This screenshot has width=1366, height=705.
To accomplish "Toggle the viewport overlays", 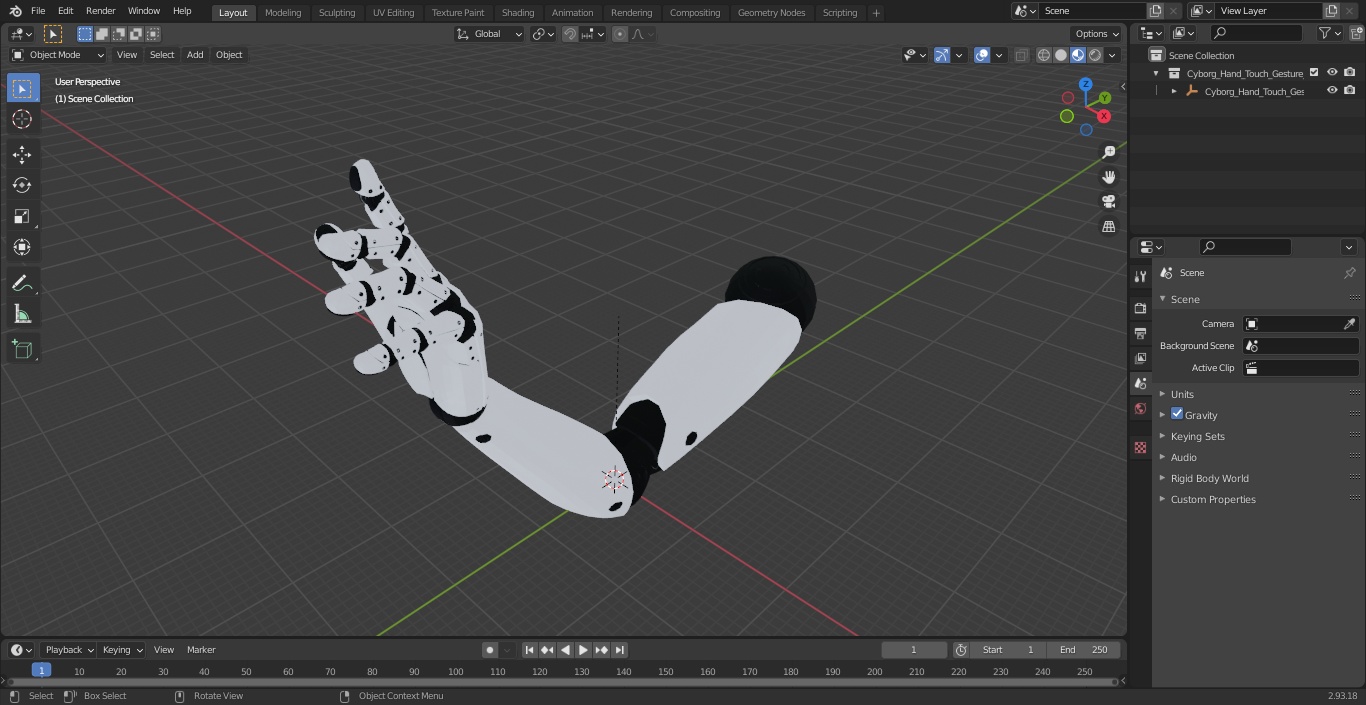I will click(x=982, y=55).
